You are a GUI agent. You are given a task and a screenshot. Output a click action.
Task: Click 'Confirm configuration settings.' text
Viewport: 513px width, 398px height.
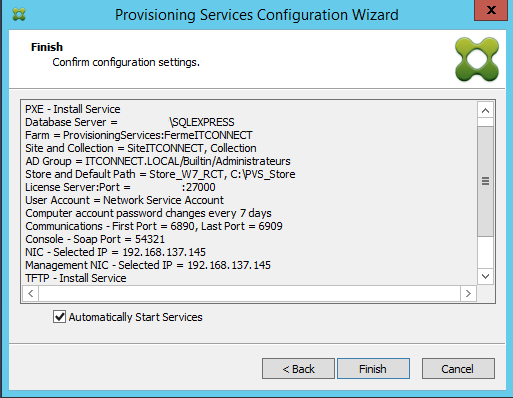(126, 62)
